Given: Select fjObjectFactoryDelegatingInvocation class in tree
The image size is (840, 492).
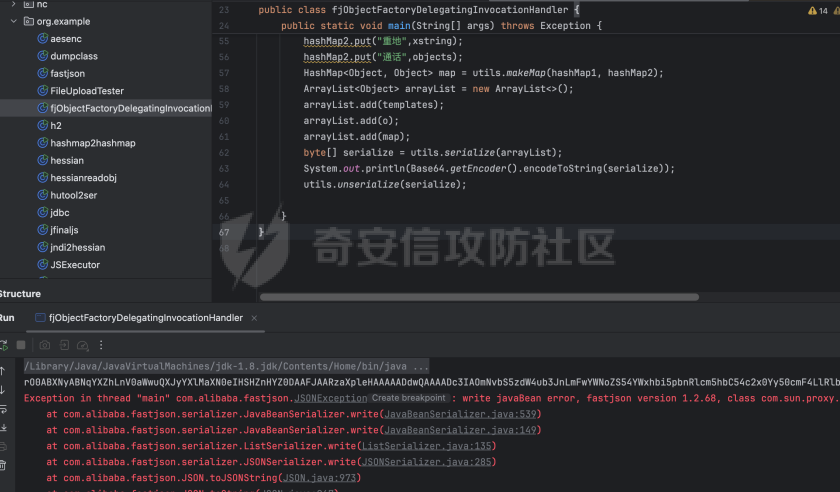Looking at the screenshot, I should [131, 108].
